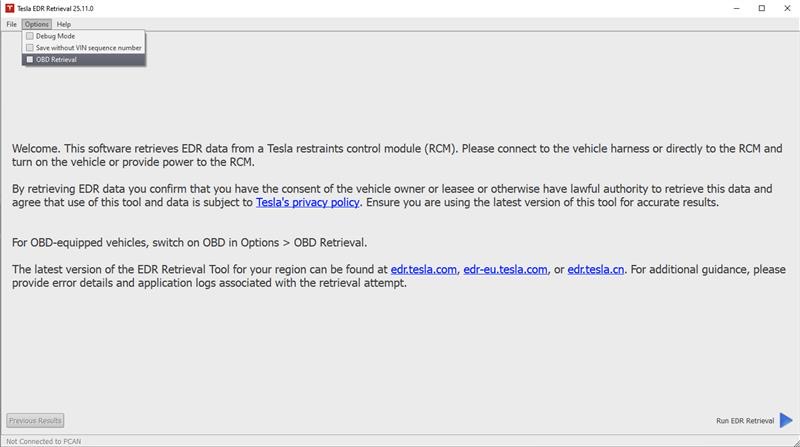
Task: Close the open Options menu
Action: (37, 24)
